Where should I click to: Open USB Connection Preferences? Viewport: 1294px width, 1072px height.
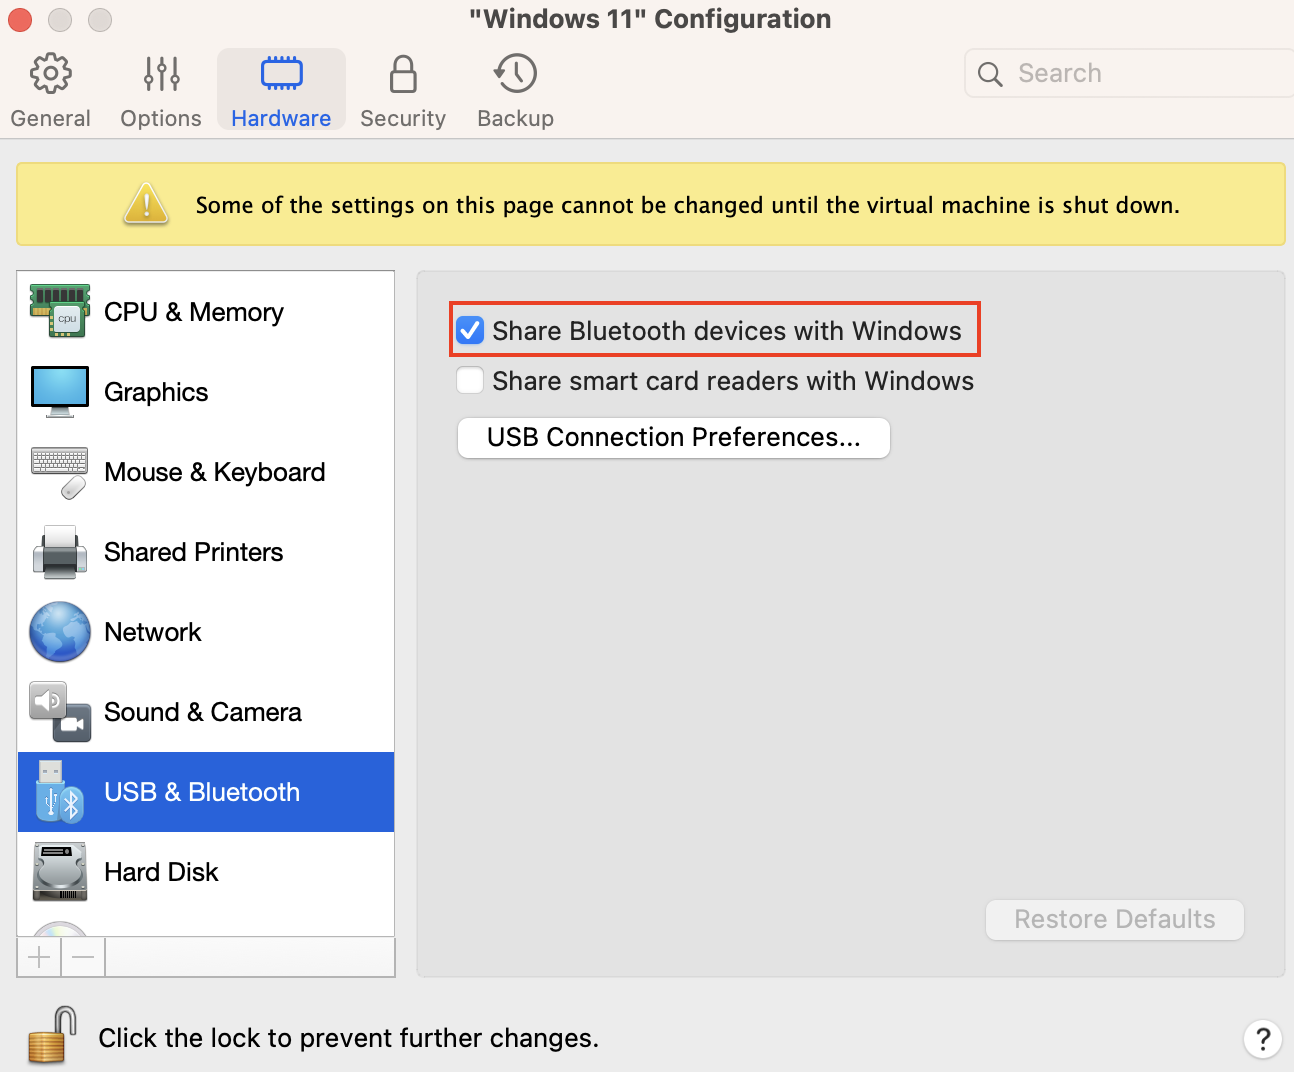(x=674, y=438)
